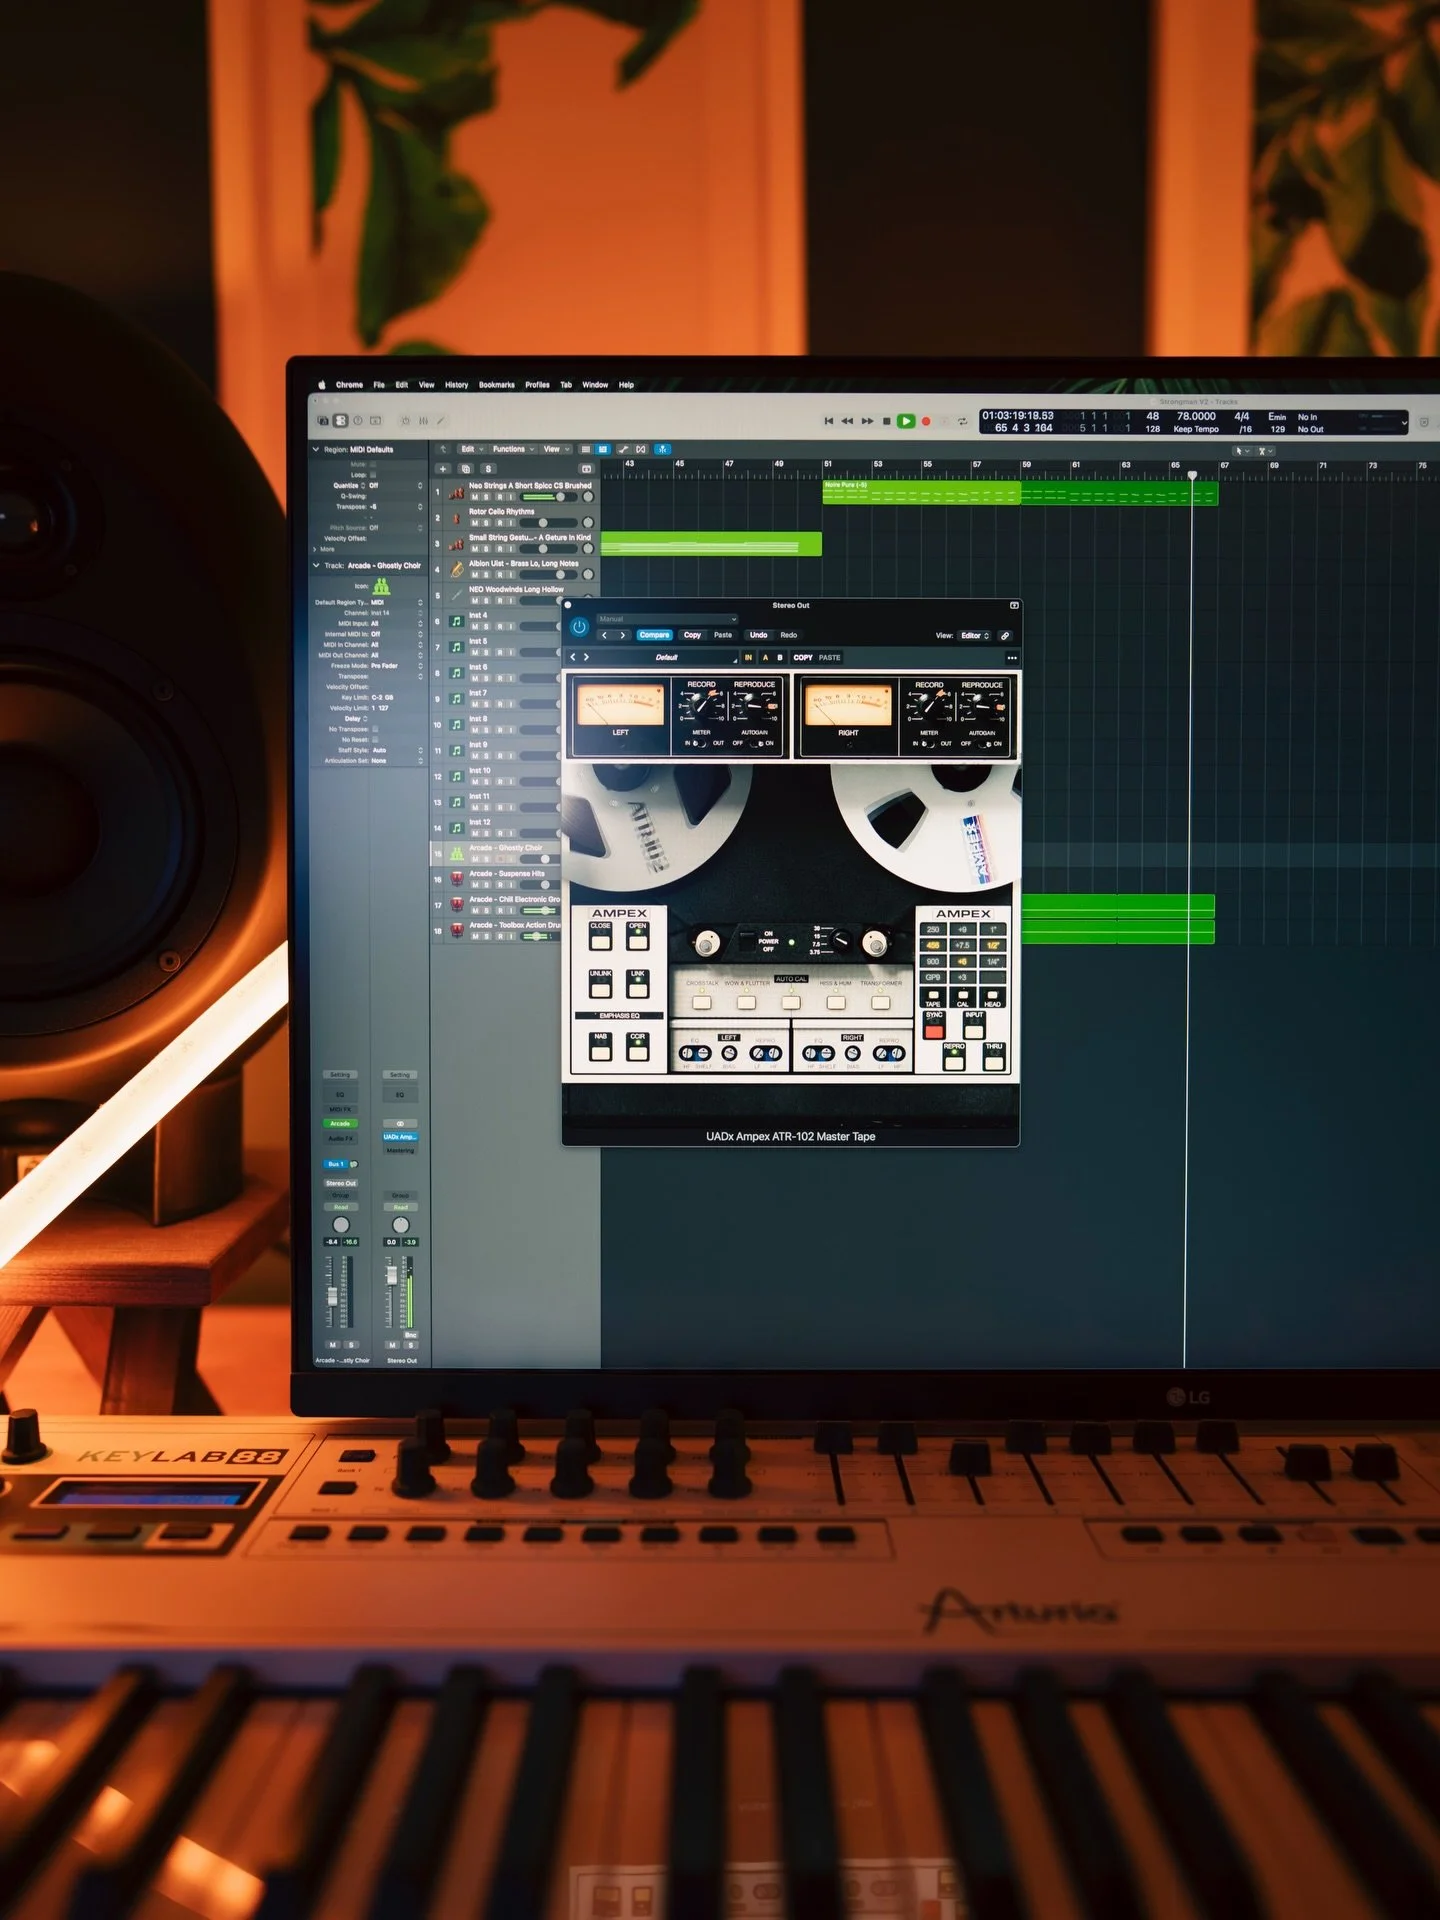Mute the Rotor Cello Rhythms track
This screenshot has height=1920, width=1440.
point(476,523)
